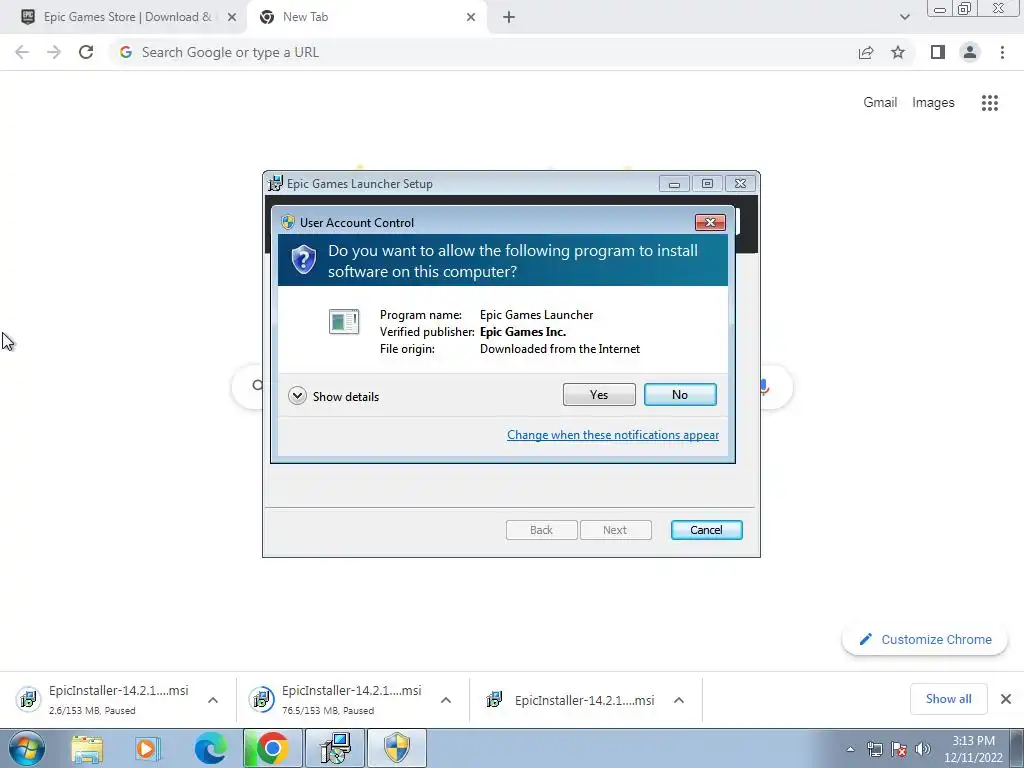Open Chrome three-dot menu

(1002, 52)
